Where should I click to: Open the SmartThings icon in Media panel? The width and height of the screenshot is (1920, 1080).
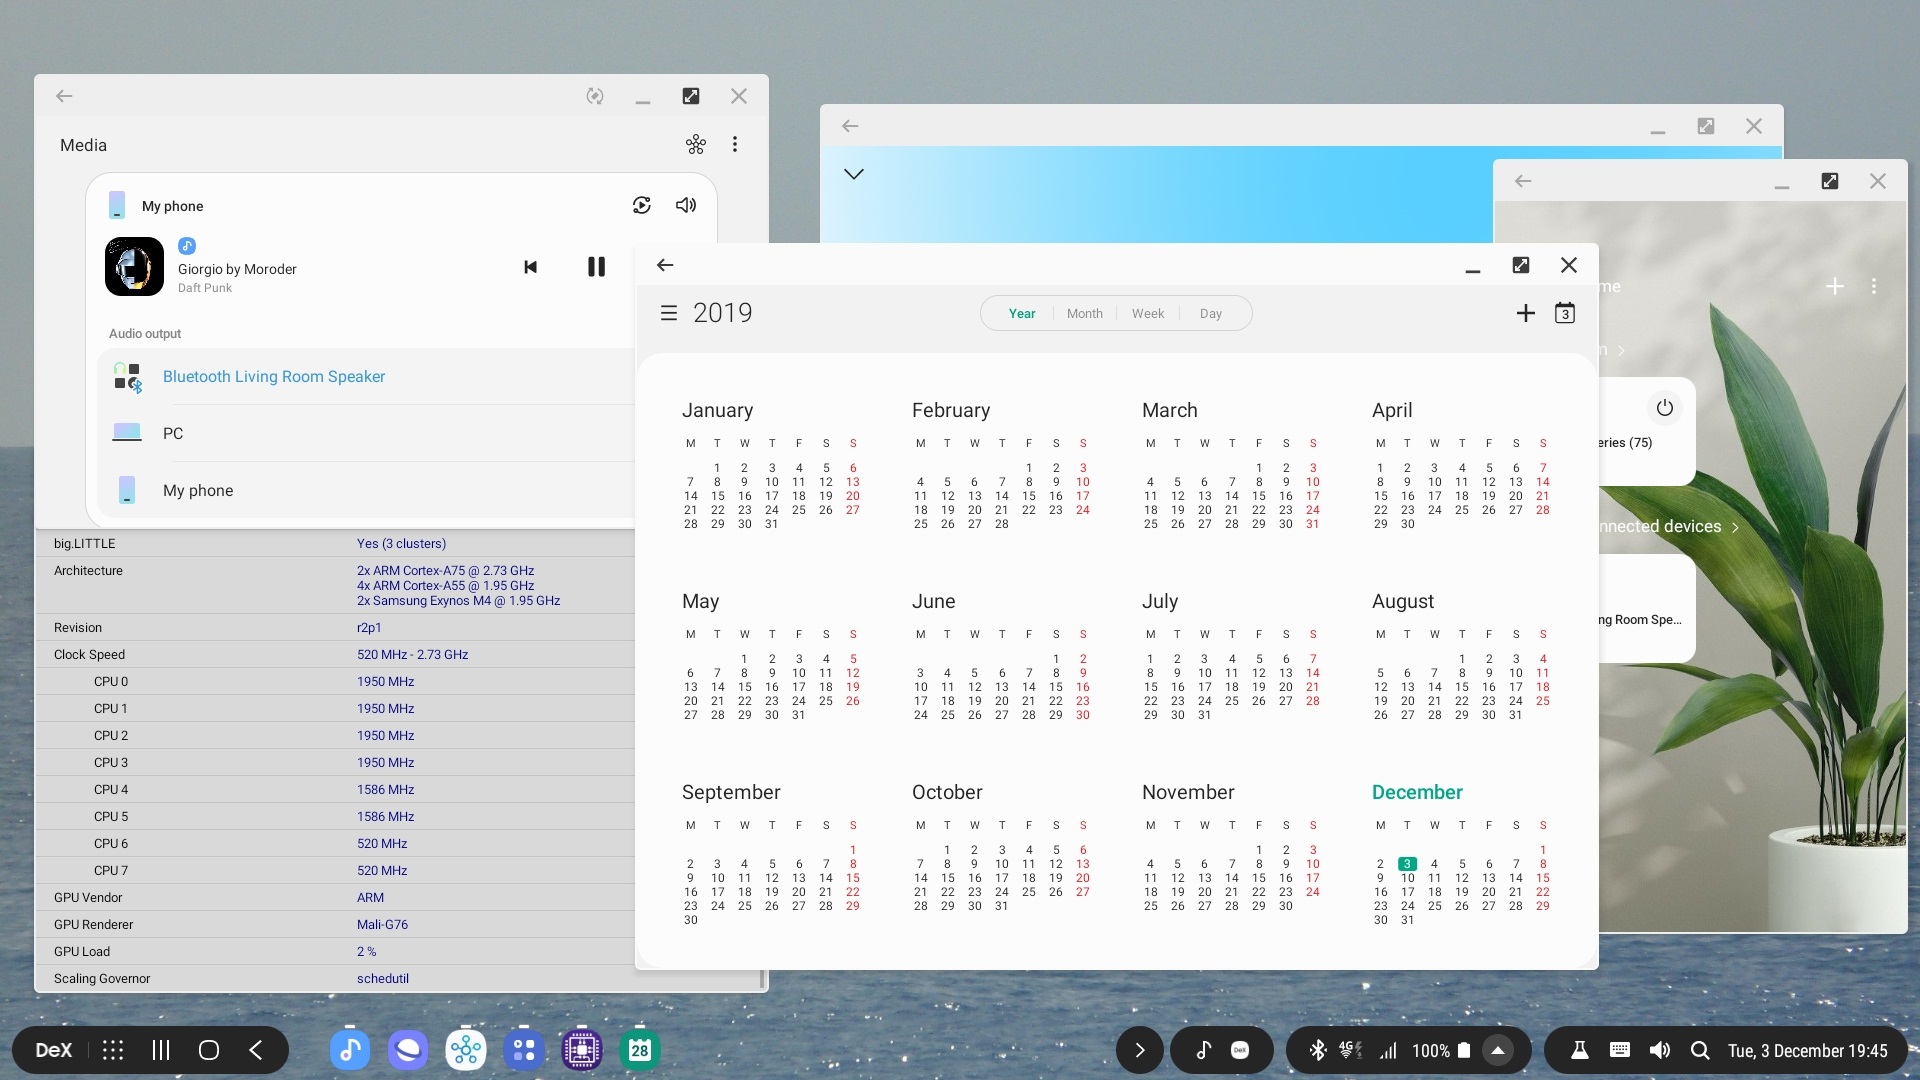coord(696,145)
